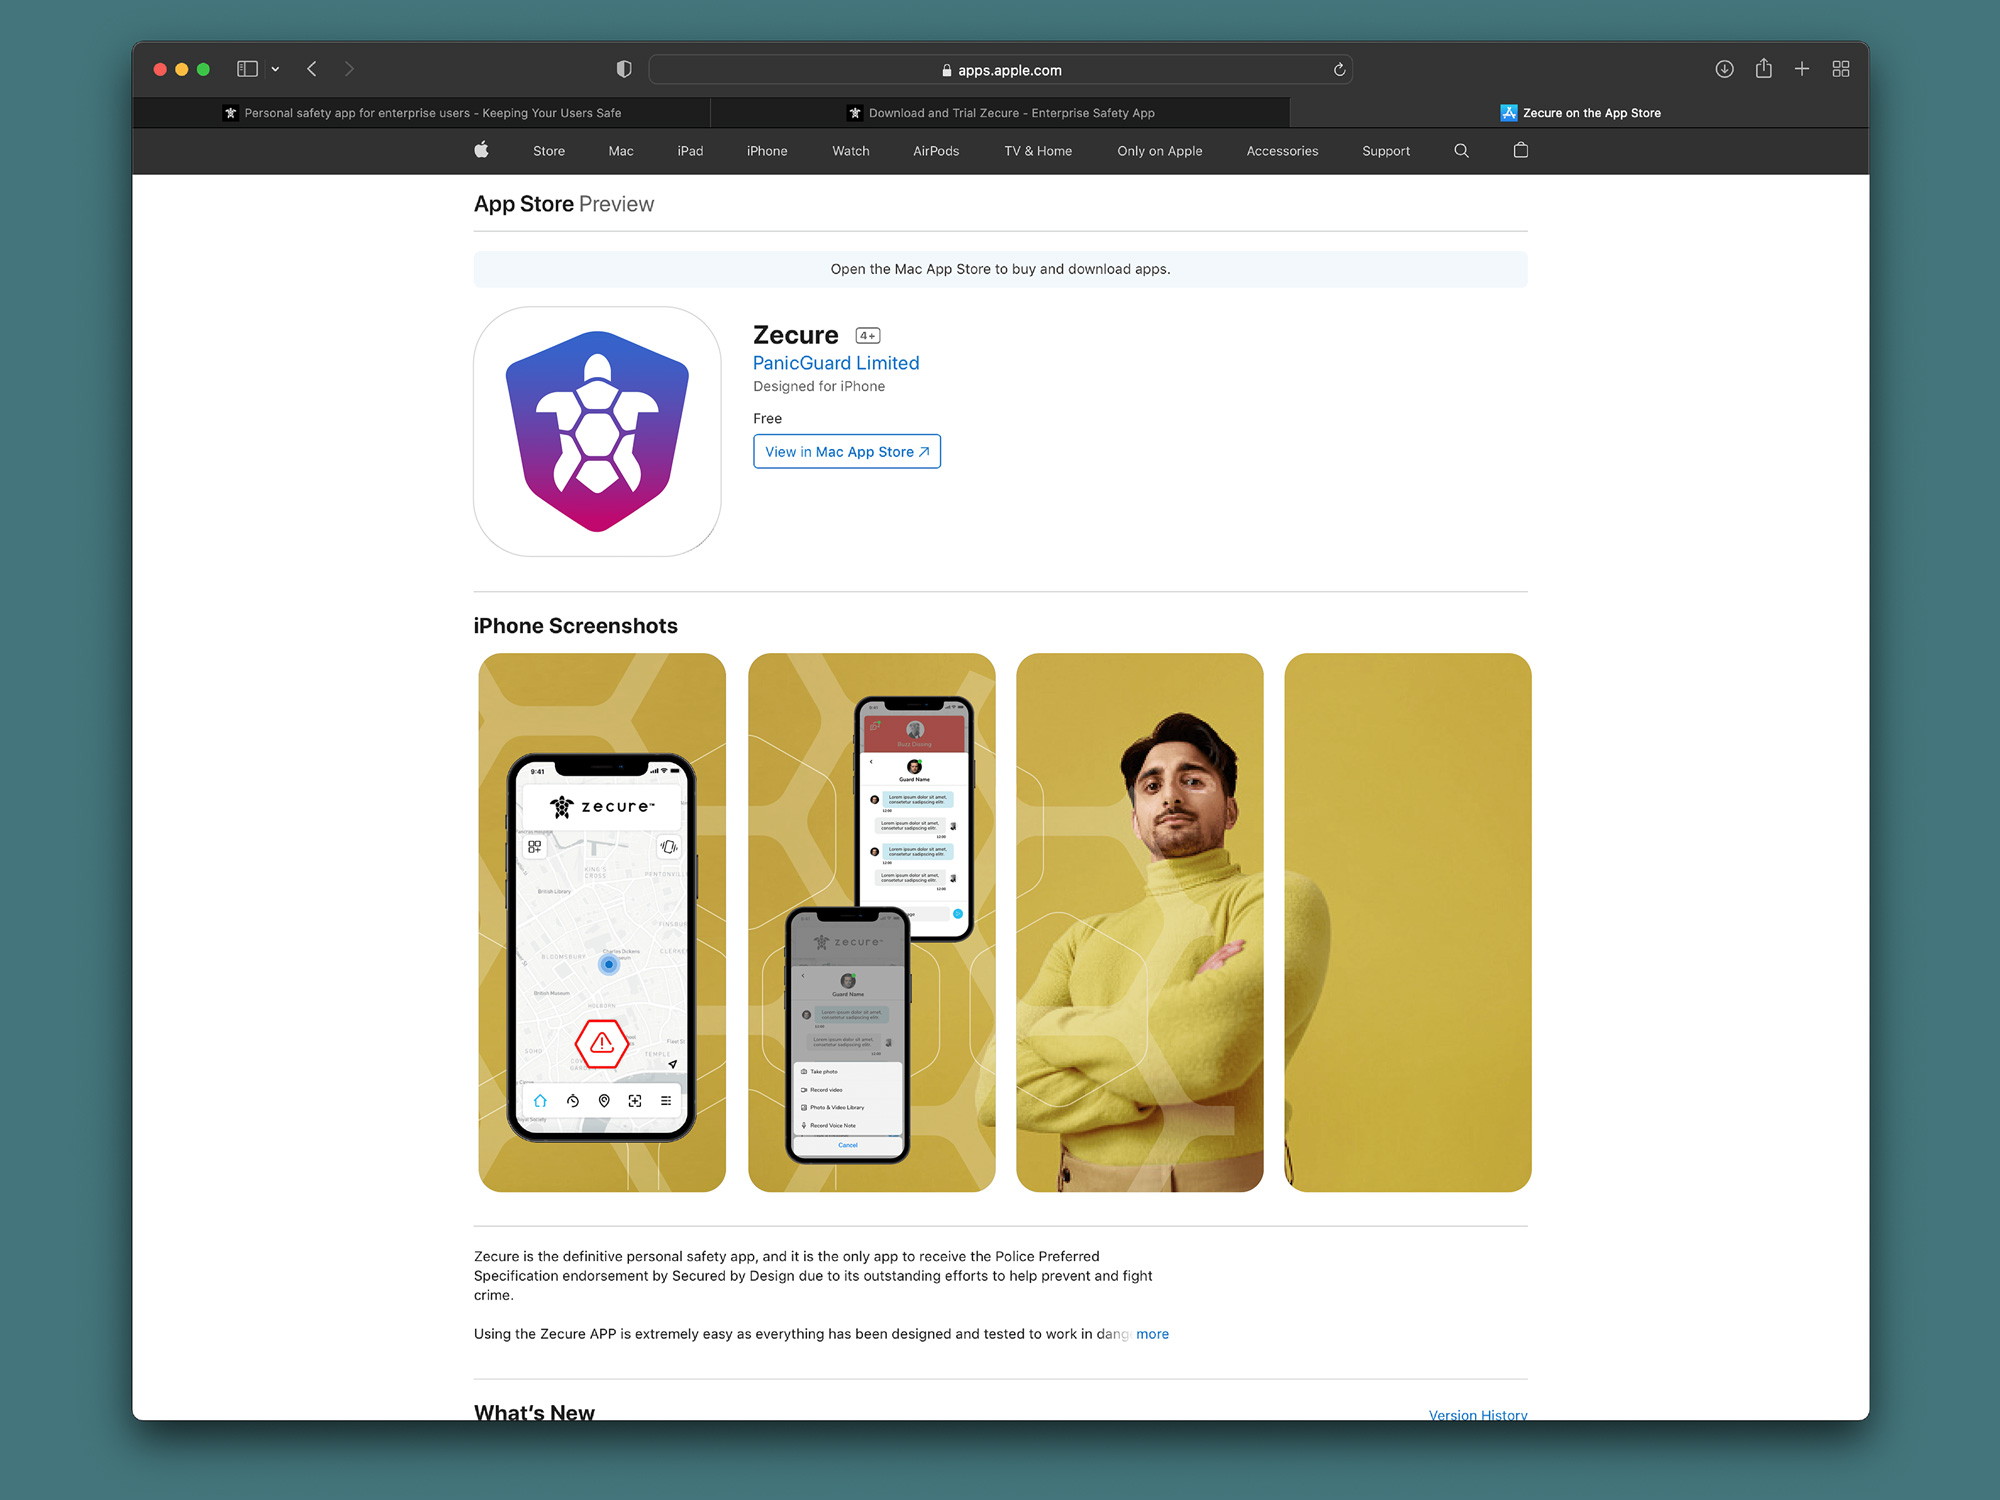Click the App Store Preview heading link
The image size is (2000, 1500).
(x=564, y=204)
